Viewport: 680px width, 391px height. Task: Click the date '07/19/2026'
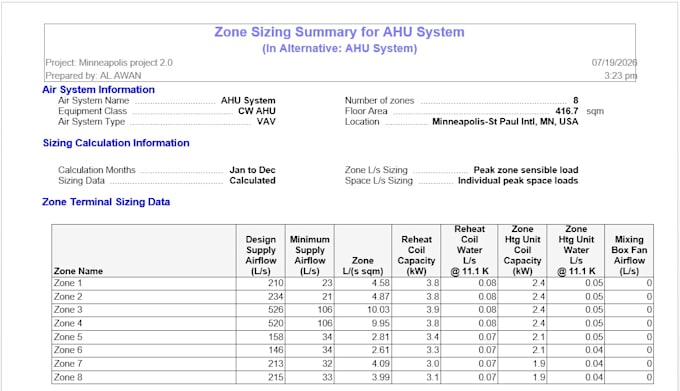click(x=614, y=62)
